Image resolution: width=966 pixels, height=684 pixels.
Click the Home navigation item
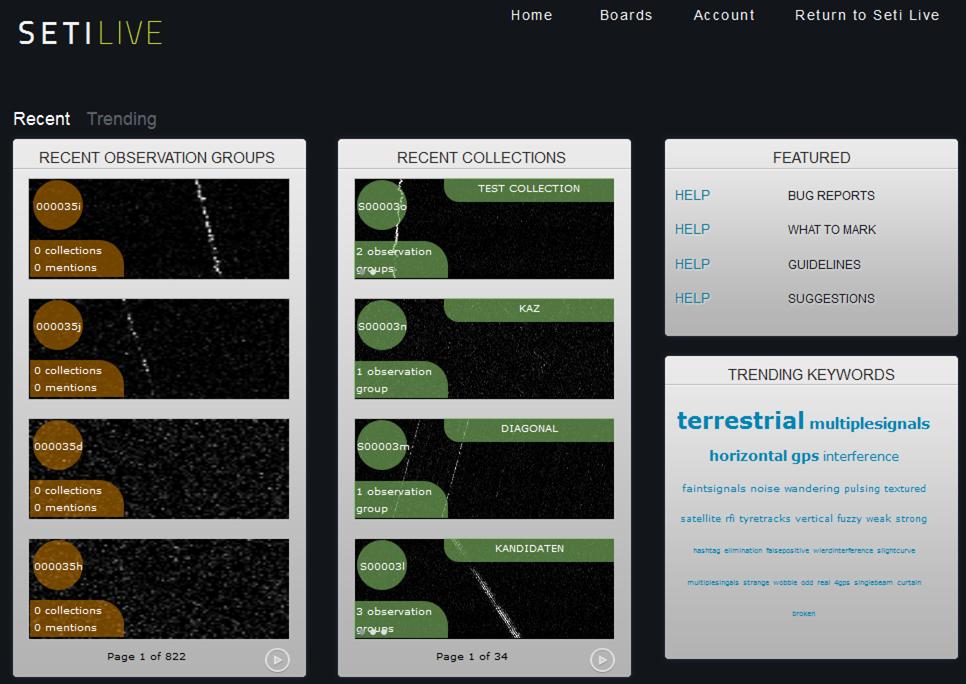pyautogui.click(x=531, y=15)
